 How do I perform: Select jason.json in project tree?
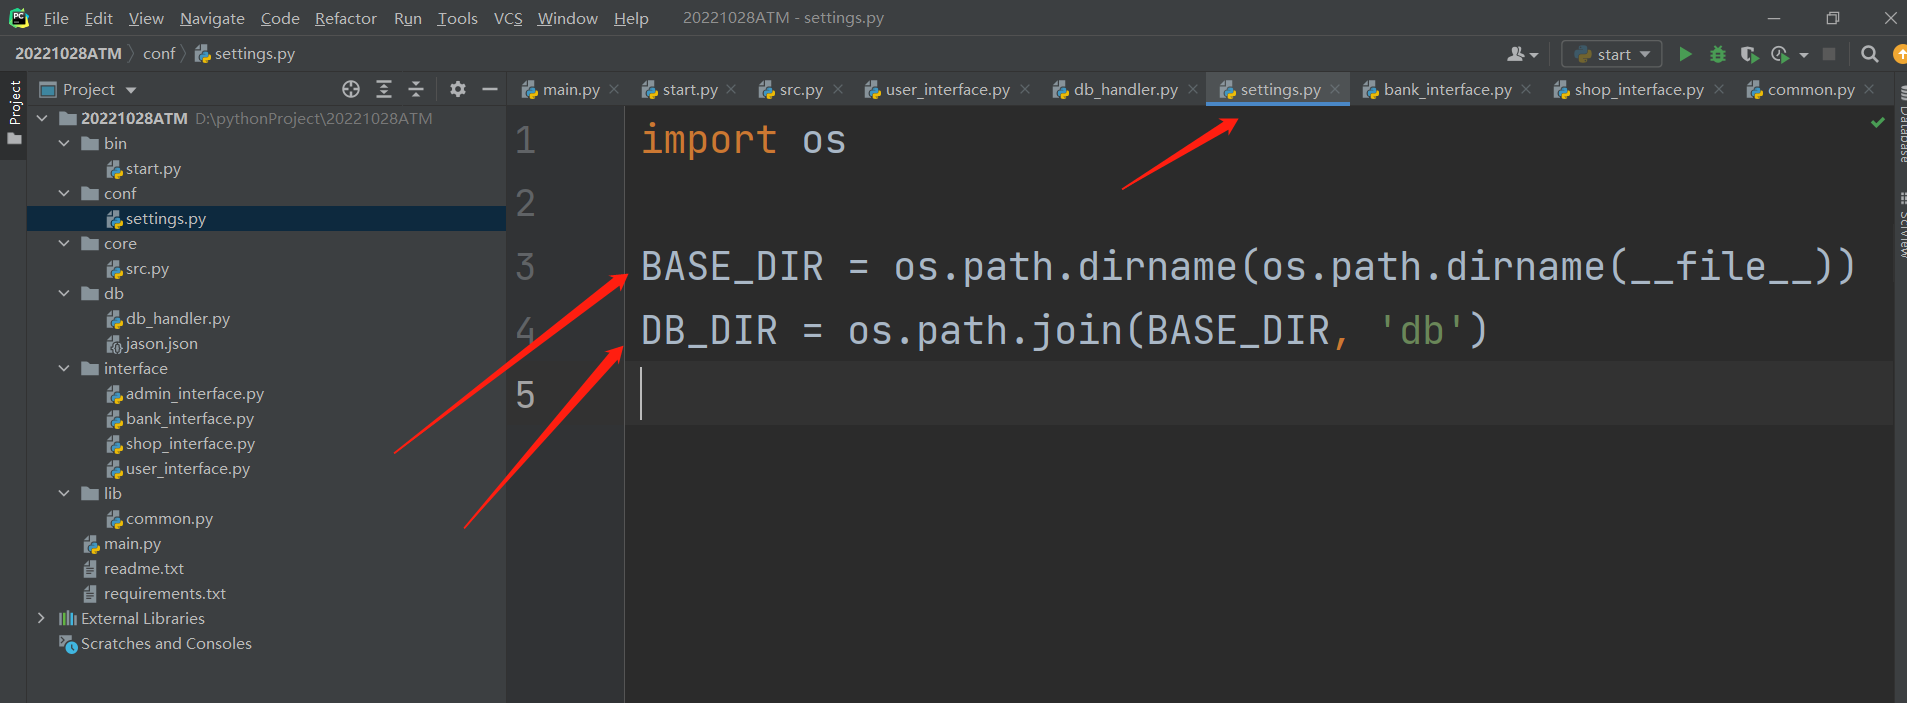point(162,343)
